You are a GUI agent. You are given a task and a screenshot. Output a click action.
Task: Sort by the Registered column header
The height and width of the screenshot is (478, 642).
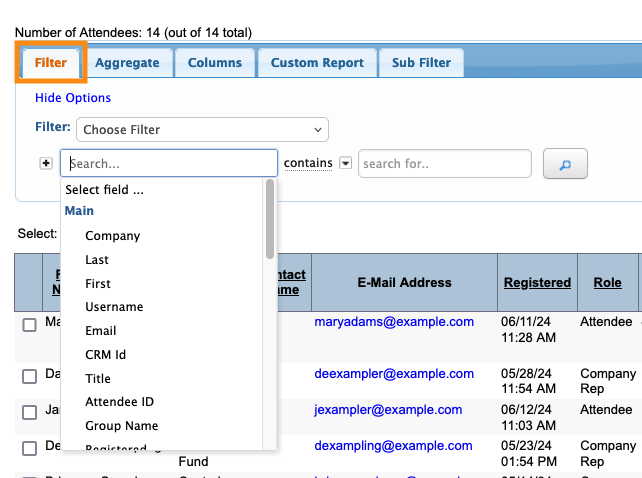[537, 283]
